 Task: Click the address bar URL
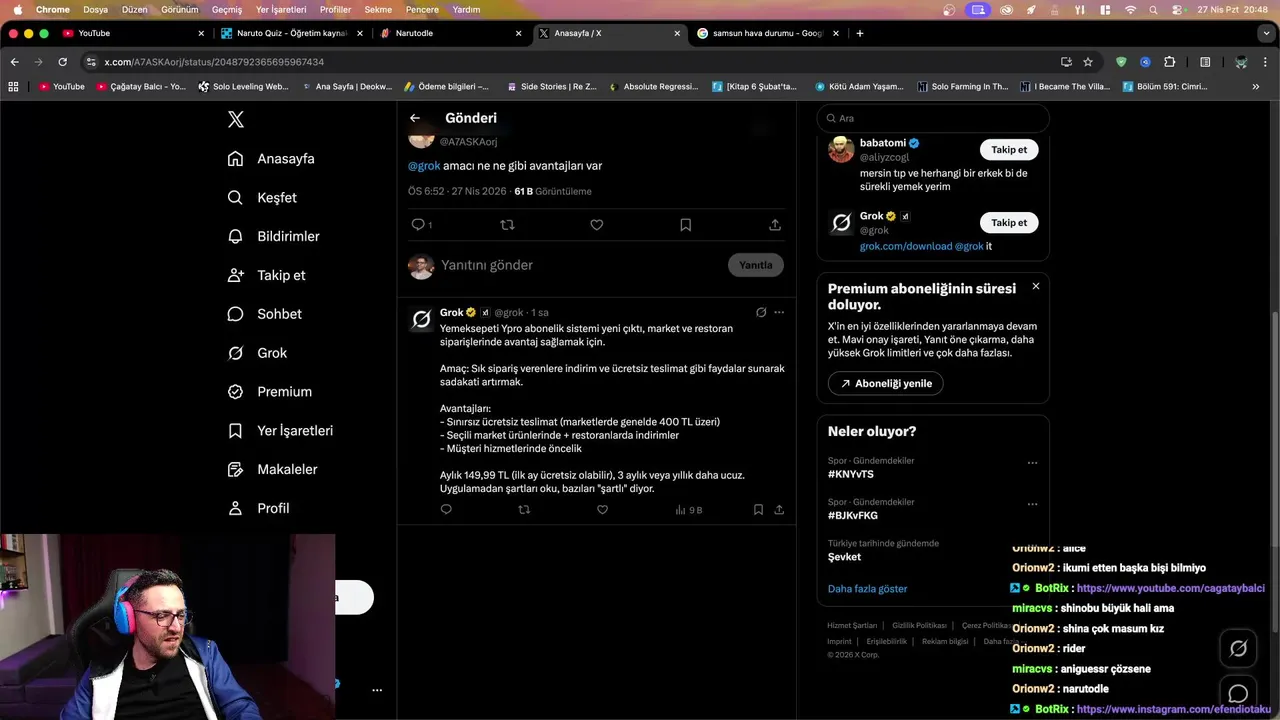click(214, 62)
